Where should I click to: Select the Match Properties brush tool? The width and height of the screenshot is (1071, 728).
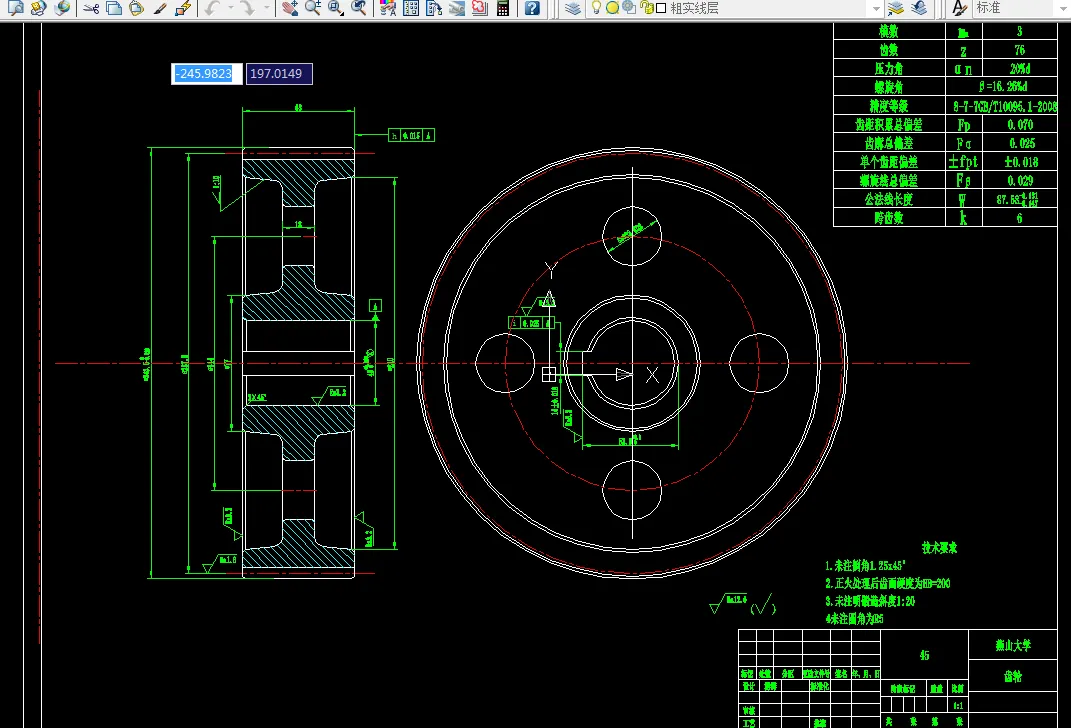(160, 8)
